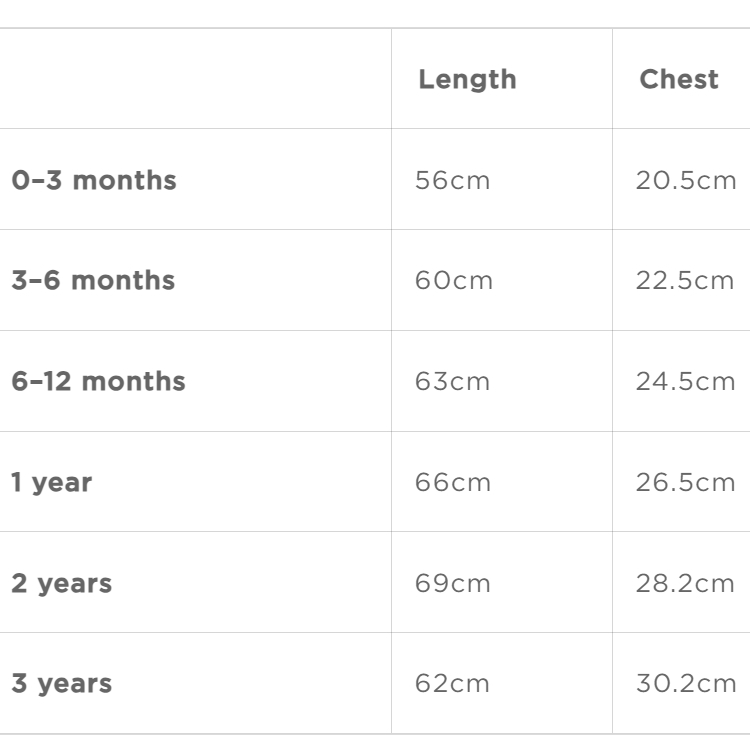Click the 22.5cm chest cell
The image size is (750, 750).
pos(685,281)
